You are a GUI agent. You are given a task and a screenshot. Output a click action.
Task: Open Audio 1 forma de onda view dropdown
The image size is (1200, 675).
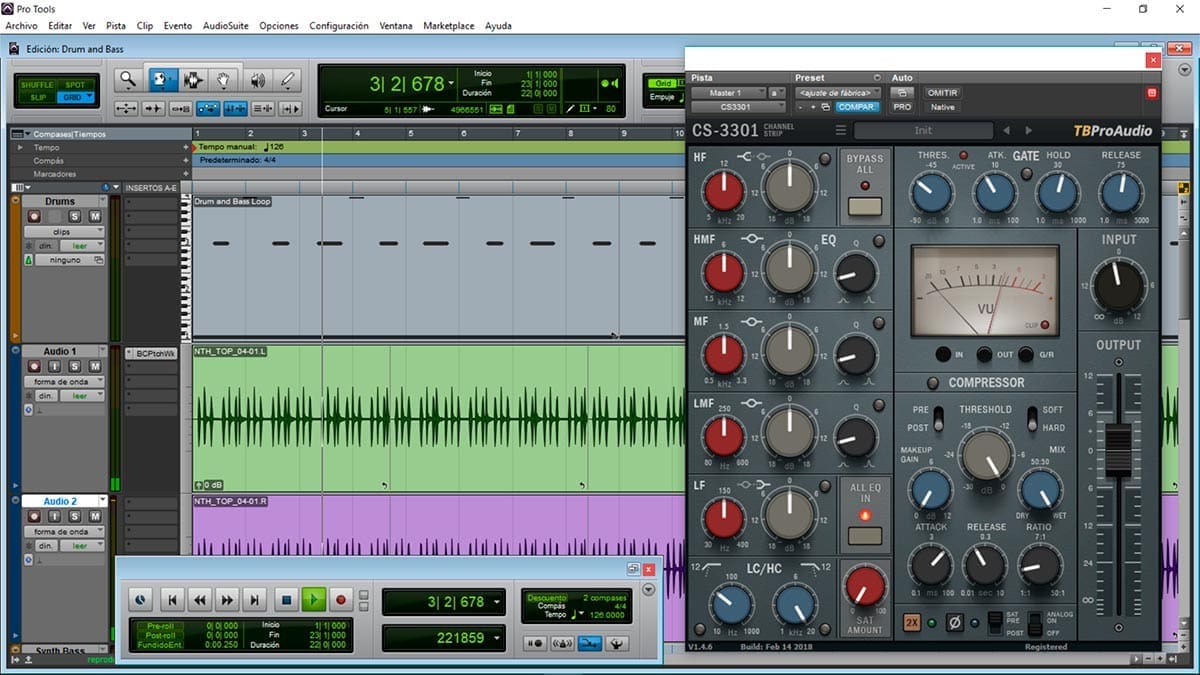point(64,381)
